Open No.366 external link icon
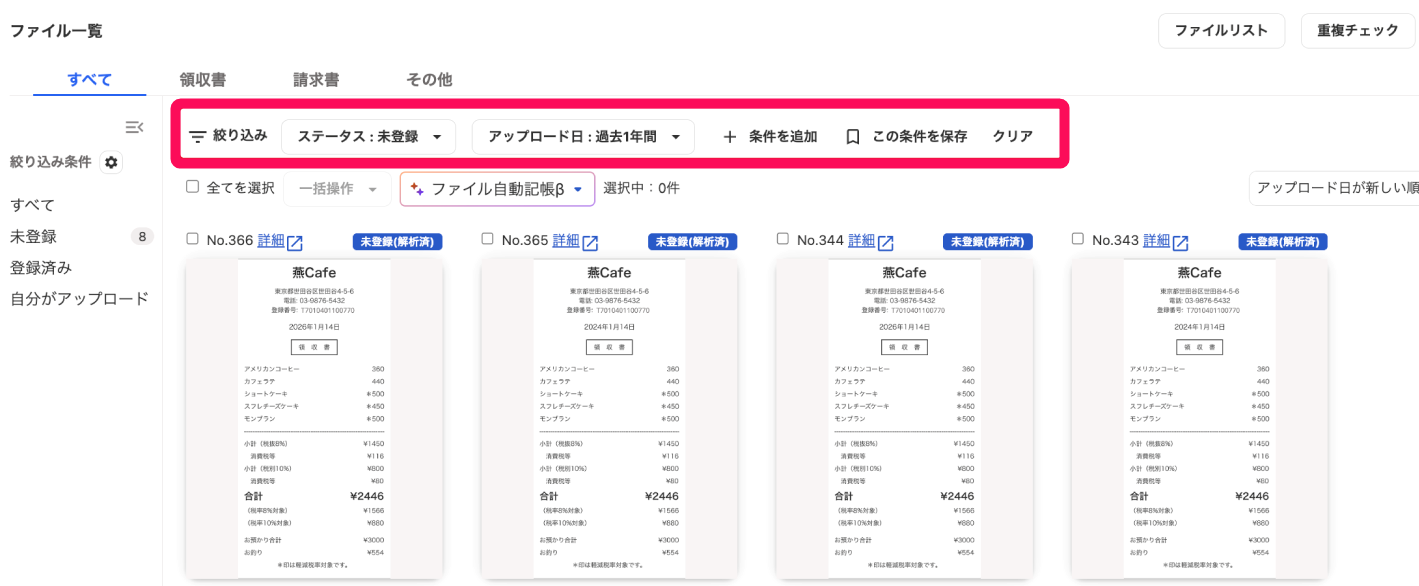Viewport: 1419px width, 586px height. click(x=295, y=242)
